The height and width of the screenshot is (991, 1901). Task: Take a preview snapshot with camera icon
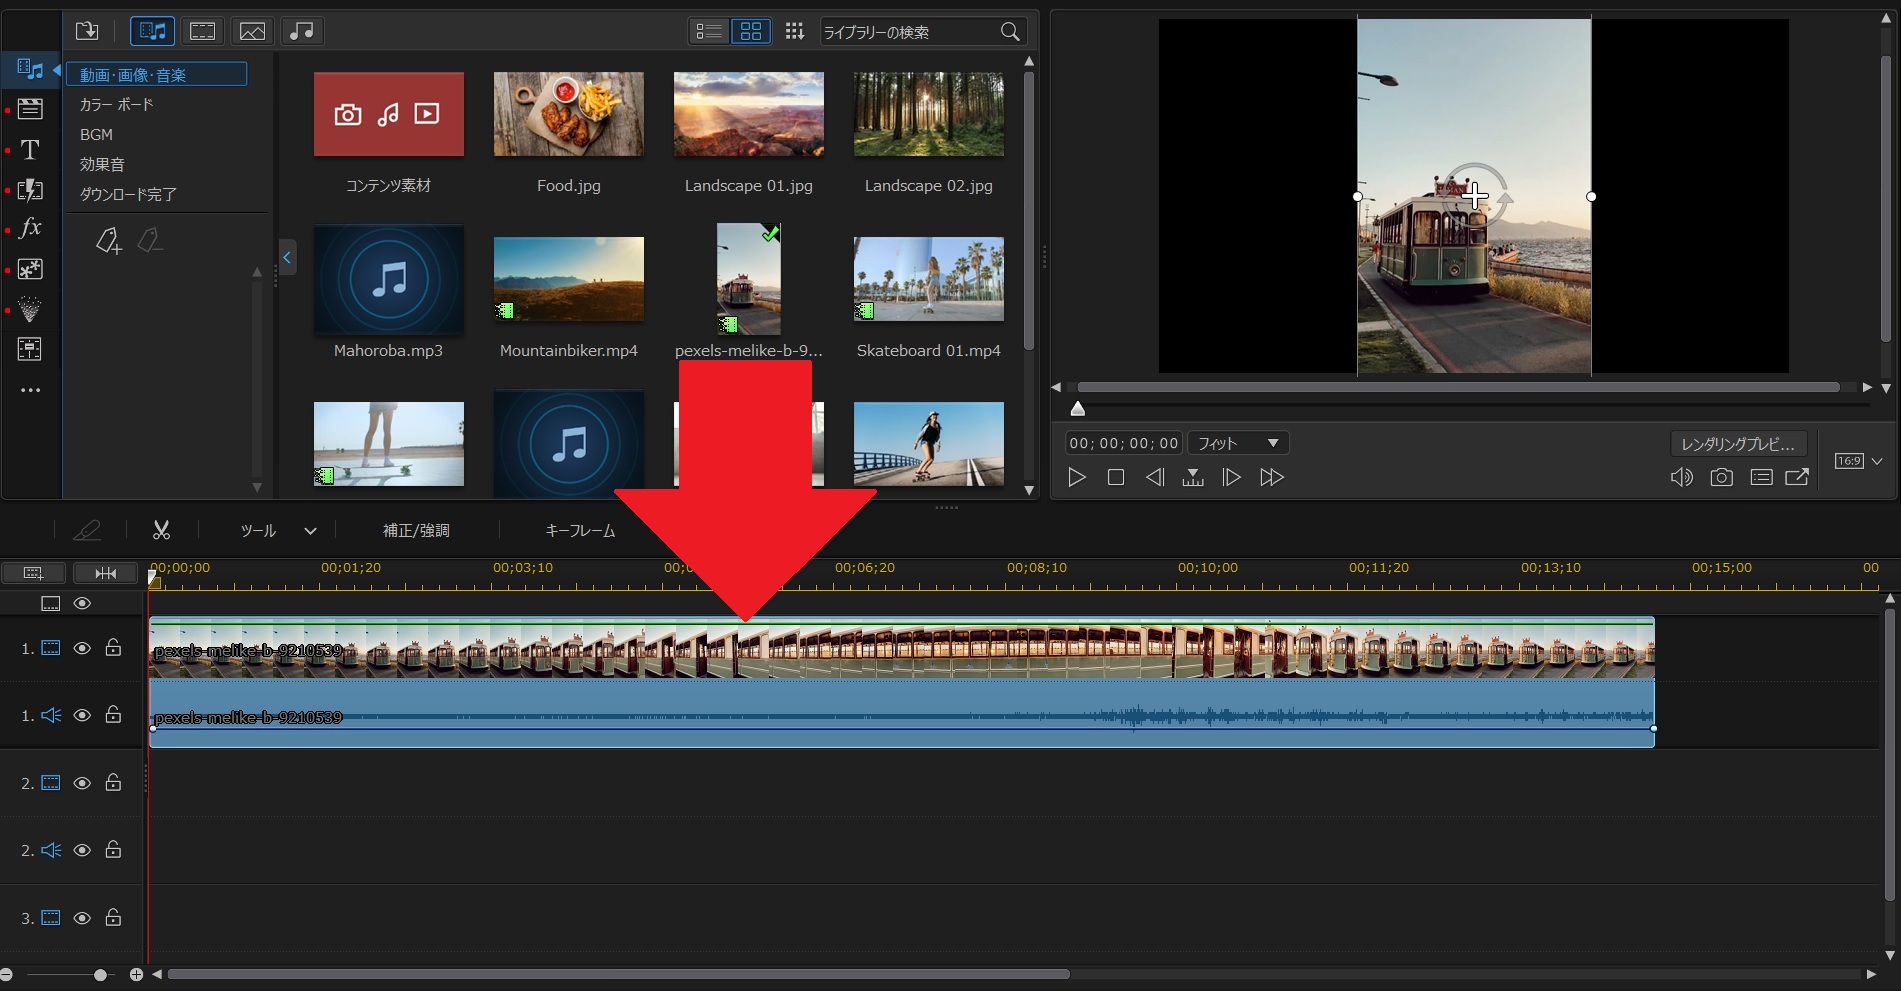(x=1721, y=477)
